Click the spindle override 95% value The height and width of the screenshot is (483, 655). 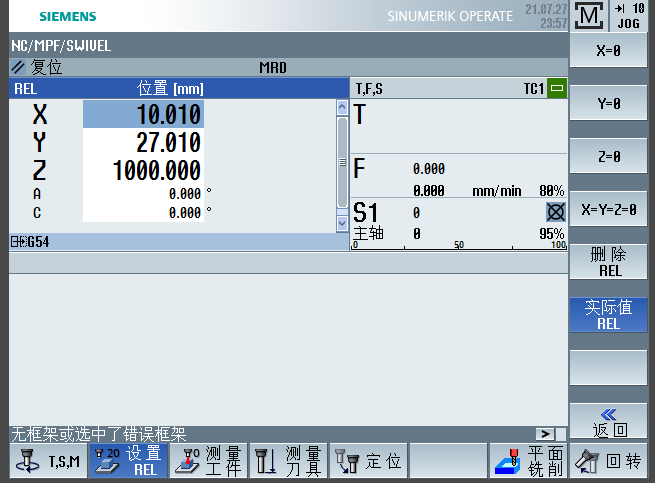point(551,234)
